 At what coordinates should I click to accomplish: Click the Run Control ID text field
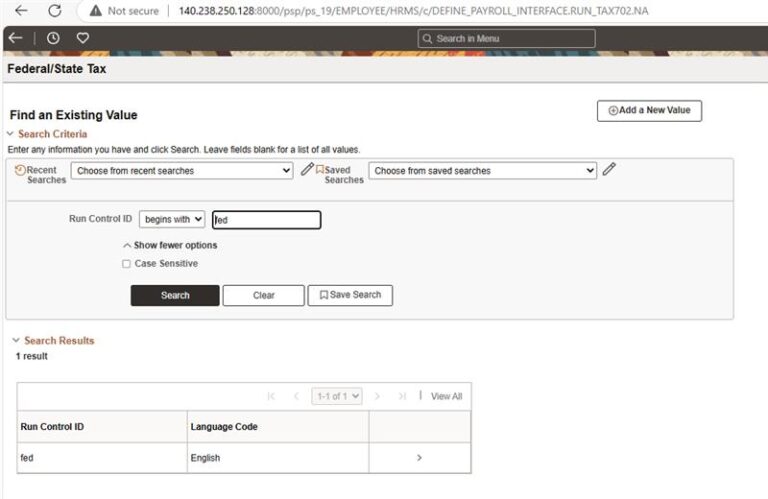coord(266,220)
